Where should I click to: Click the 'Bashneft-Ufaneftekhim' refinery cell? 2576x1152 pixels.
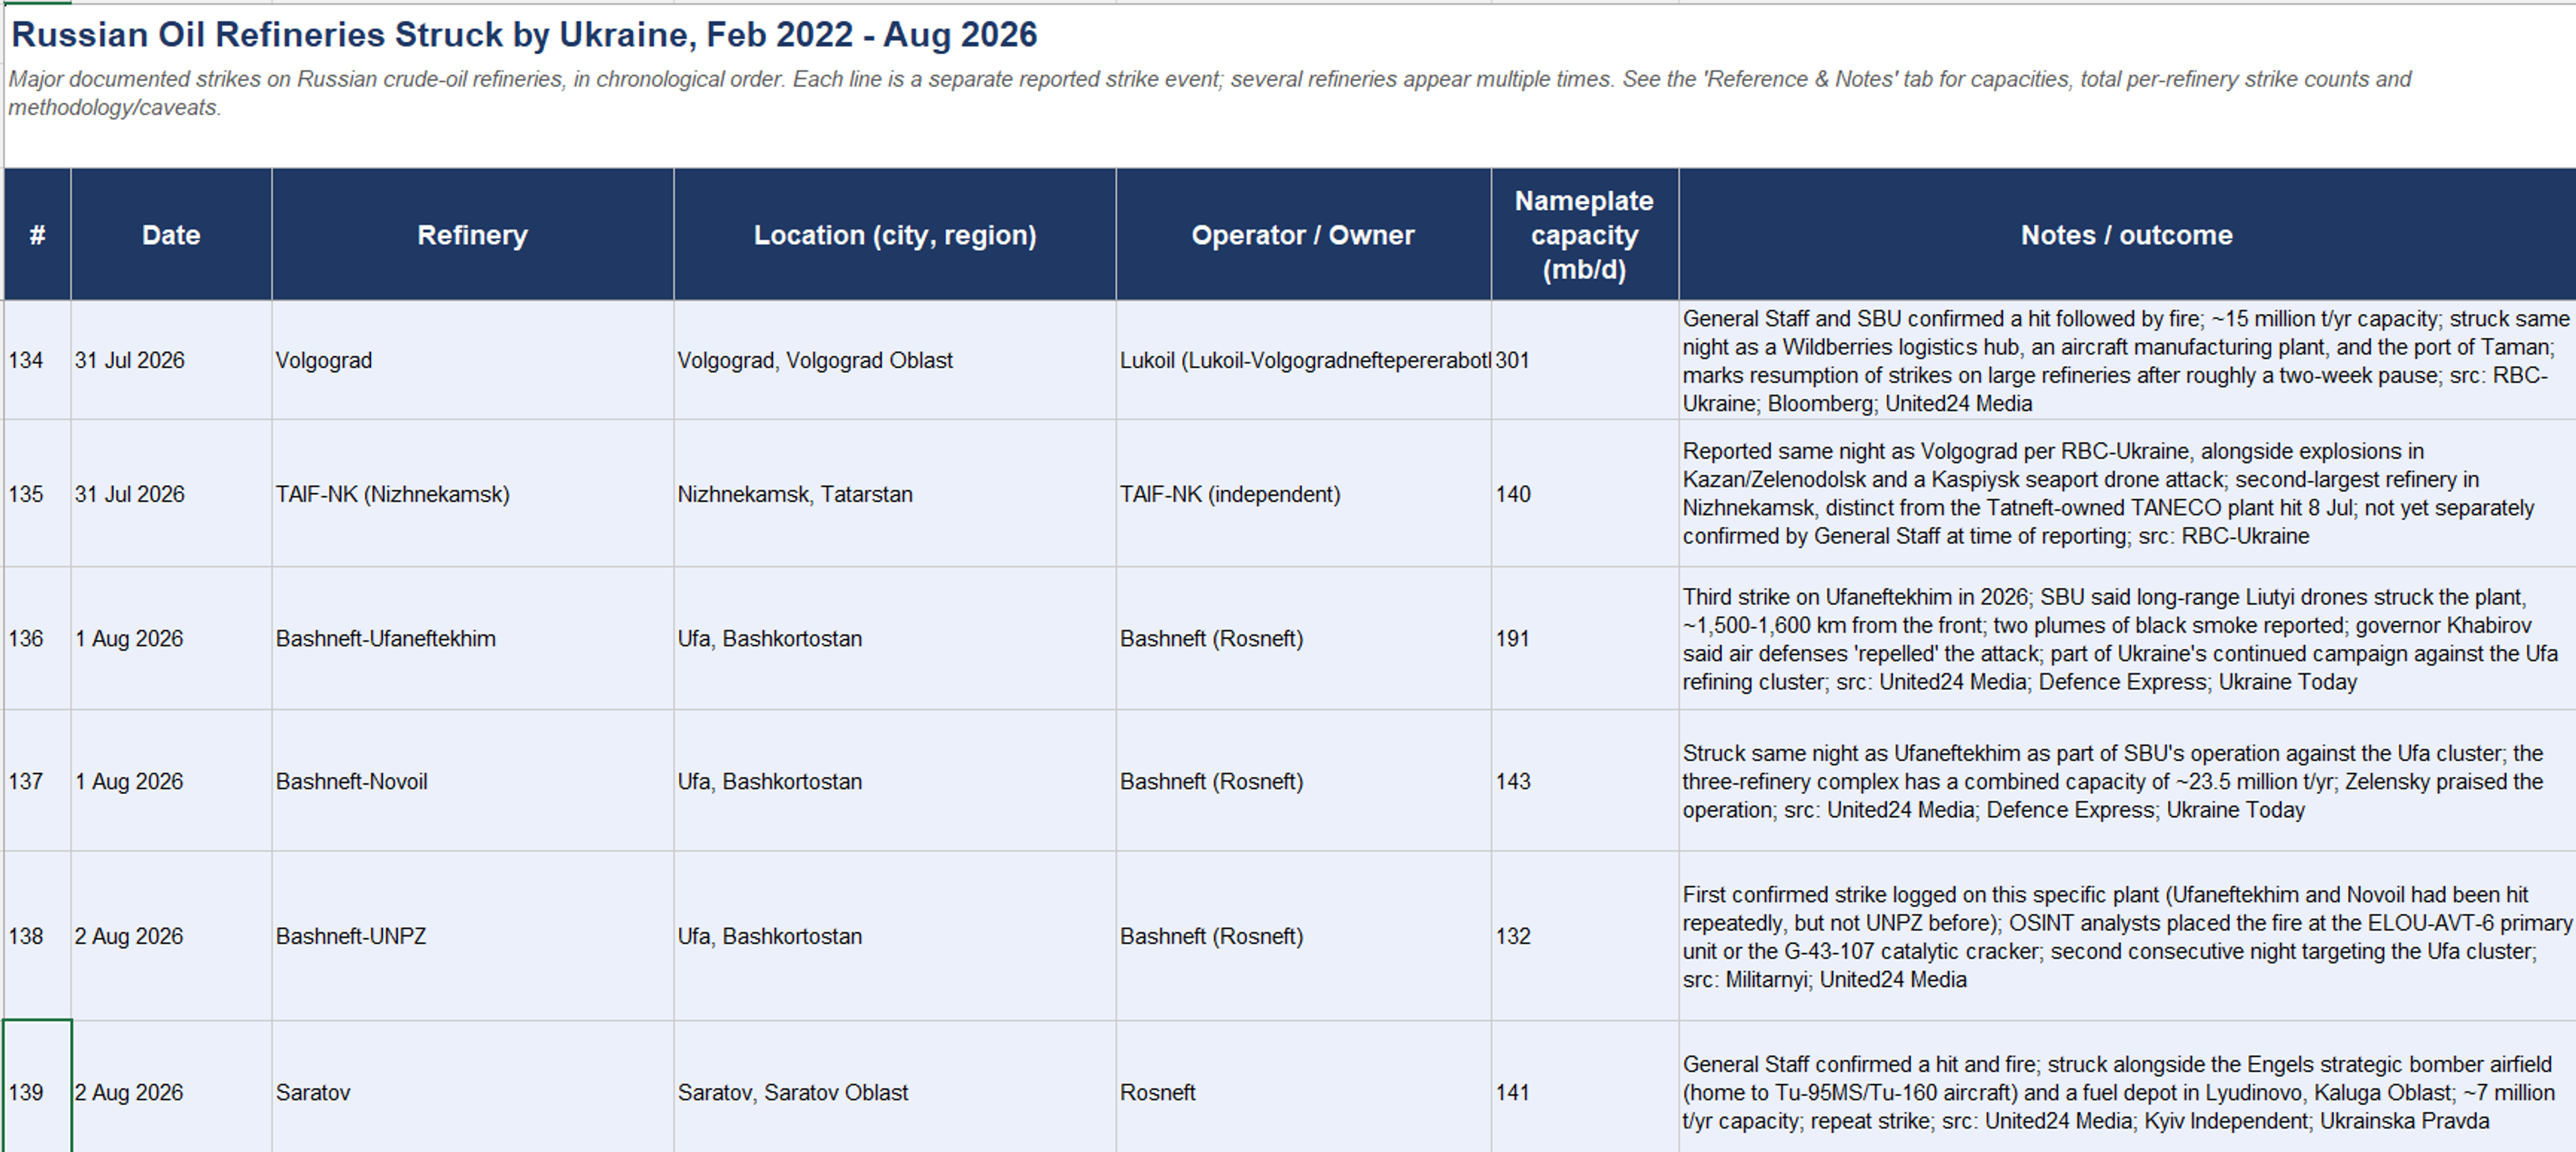pyautogui.click(x=472, y=638)
